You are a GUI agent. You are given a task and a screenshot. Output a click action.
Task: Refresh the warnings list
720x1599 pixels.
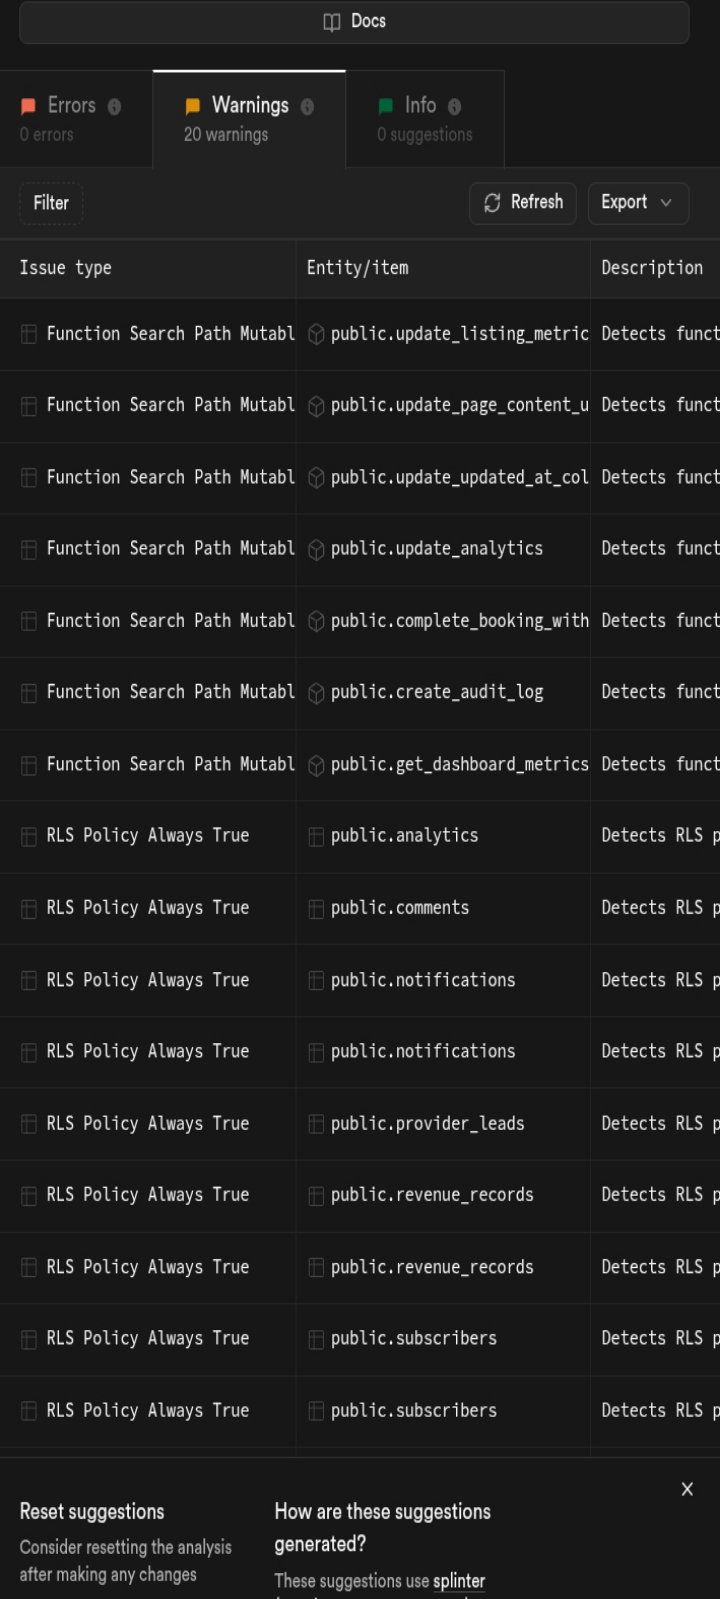523,203
